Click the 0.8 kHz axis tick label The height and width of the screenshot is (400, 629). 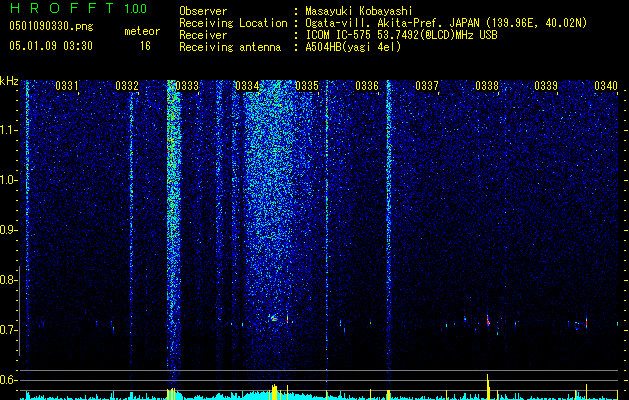pyautogui.click(x=7, y=280)
